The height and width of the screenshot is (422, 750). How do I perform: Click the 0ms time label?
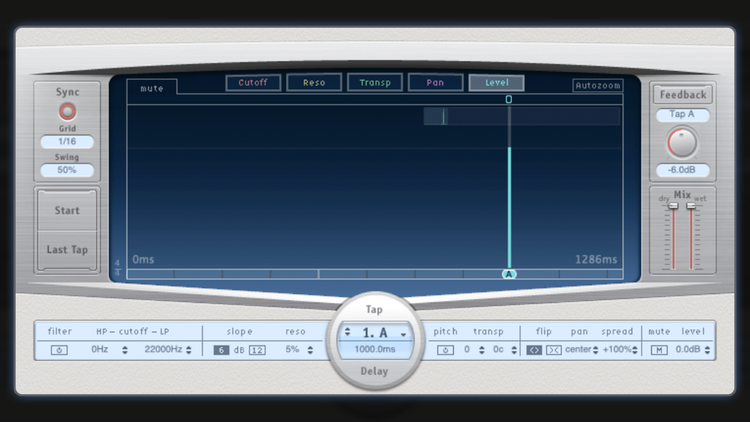click(x=143, y=259)
